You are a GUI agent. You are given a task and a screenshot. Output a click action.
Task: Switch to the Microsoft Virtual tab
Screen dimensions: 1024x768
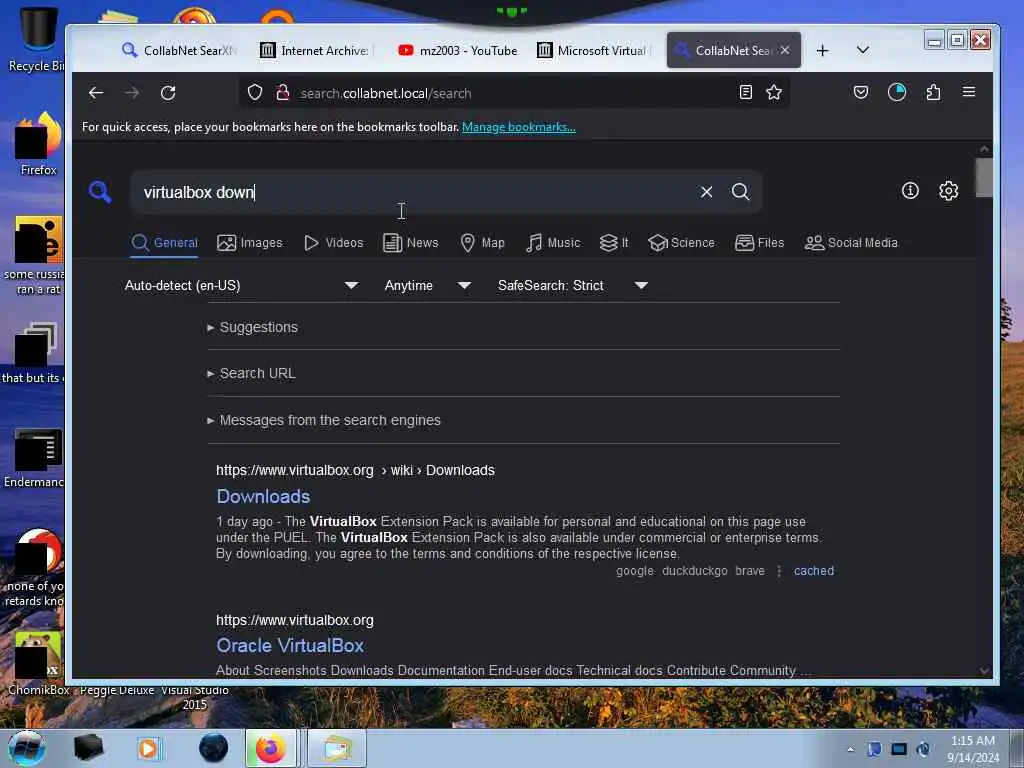(x=592, y=50)
